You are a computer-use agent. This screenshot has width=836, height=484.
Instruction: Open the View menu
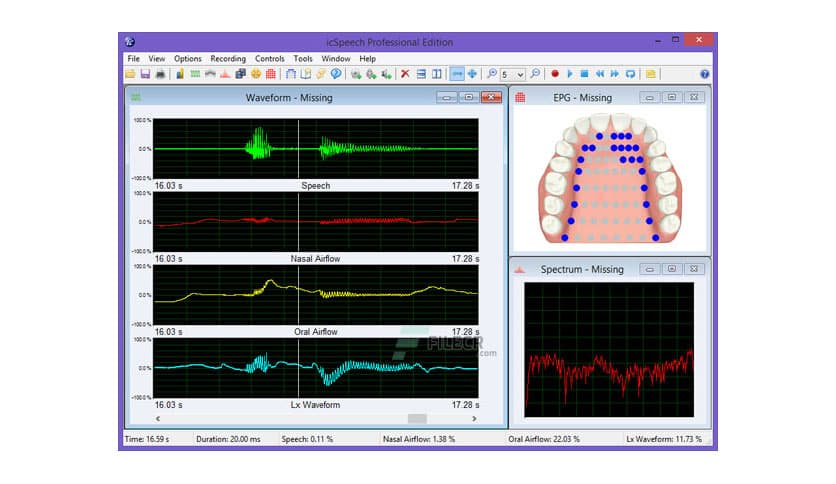(x=157, y=59)
